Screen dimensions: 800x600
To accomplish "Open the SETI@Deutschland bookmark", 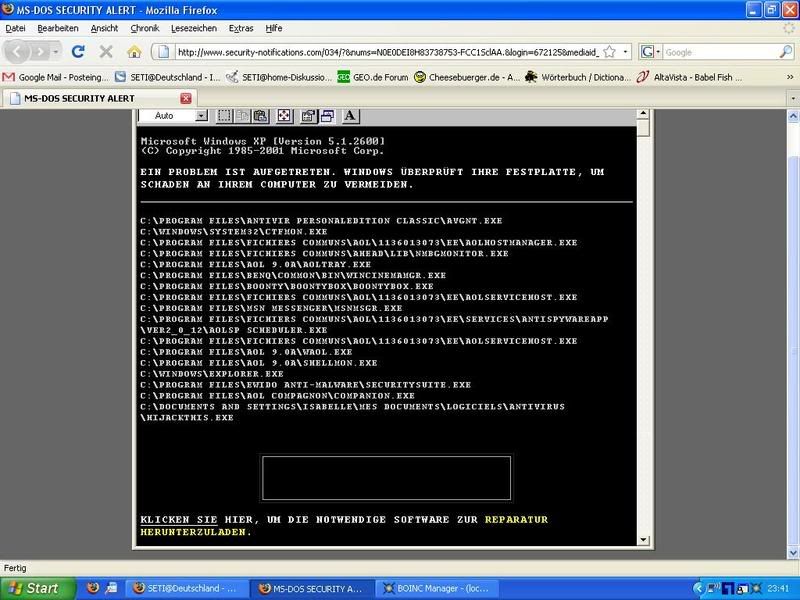I will pos(167,77).
